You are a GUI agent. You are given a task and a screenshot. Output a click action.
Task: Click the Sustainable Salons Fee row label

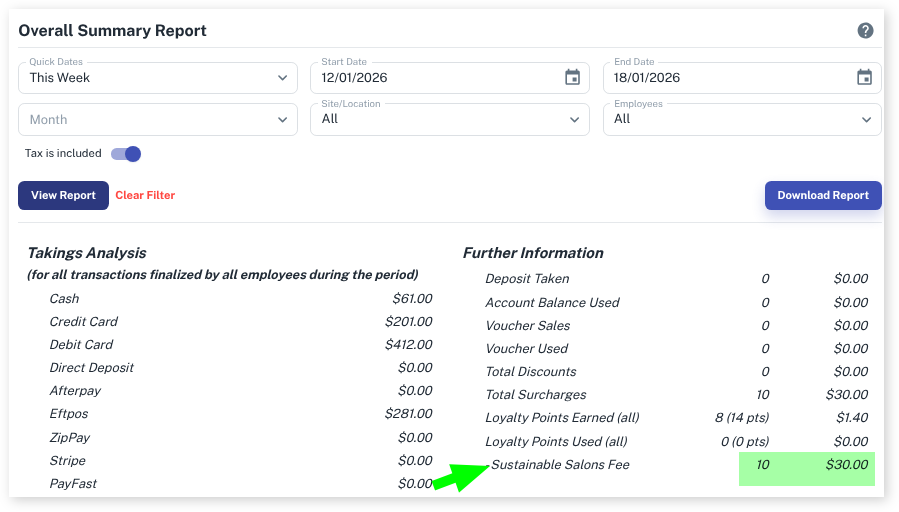pos(560,465)
